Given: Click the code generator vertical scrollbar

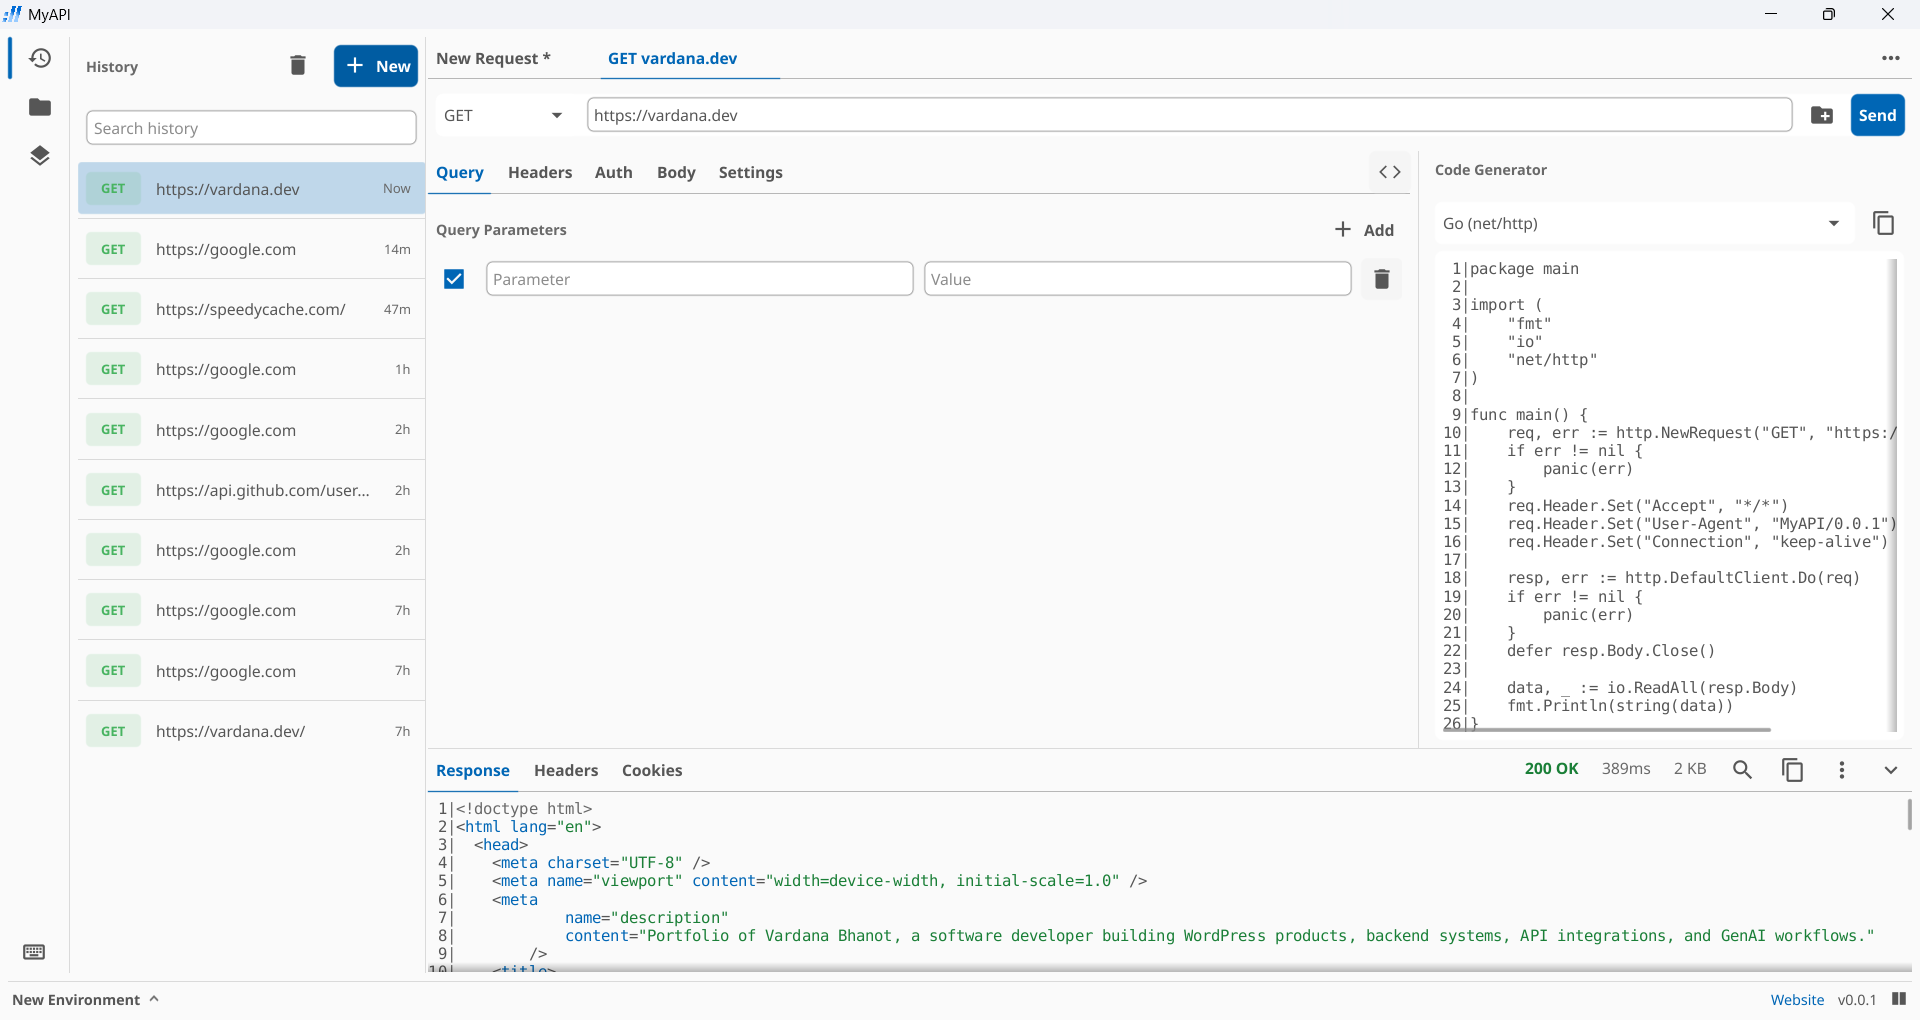Looking at the screenshot, I should pos(1892,495).
